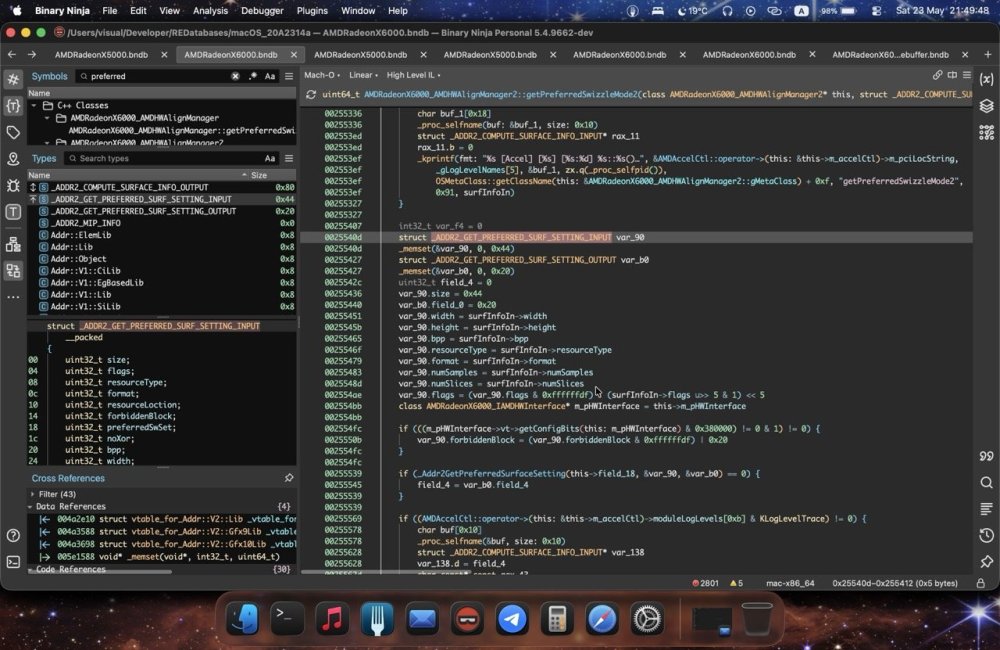Select the Addr::V1::EgBasedLib type row

tap(161, 283)
